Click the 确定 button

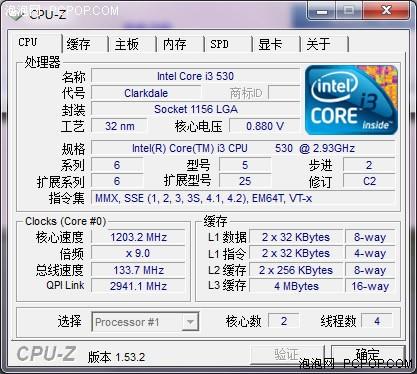[x=368, y=354]
